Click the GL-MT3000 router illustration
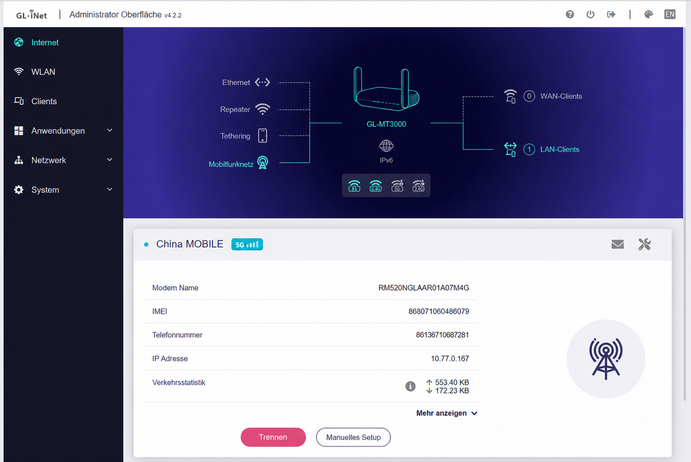The image size is (691, 462). coord(386,89)
